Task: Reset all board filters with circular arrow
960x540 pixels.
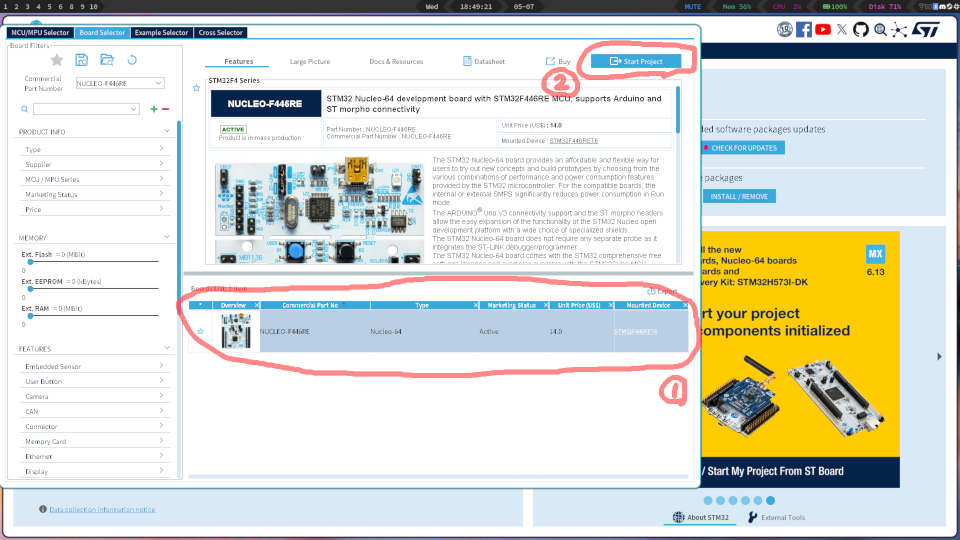Action: point(132,60)
